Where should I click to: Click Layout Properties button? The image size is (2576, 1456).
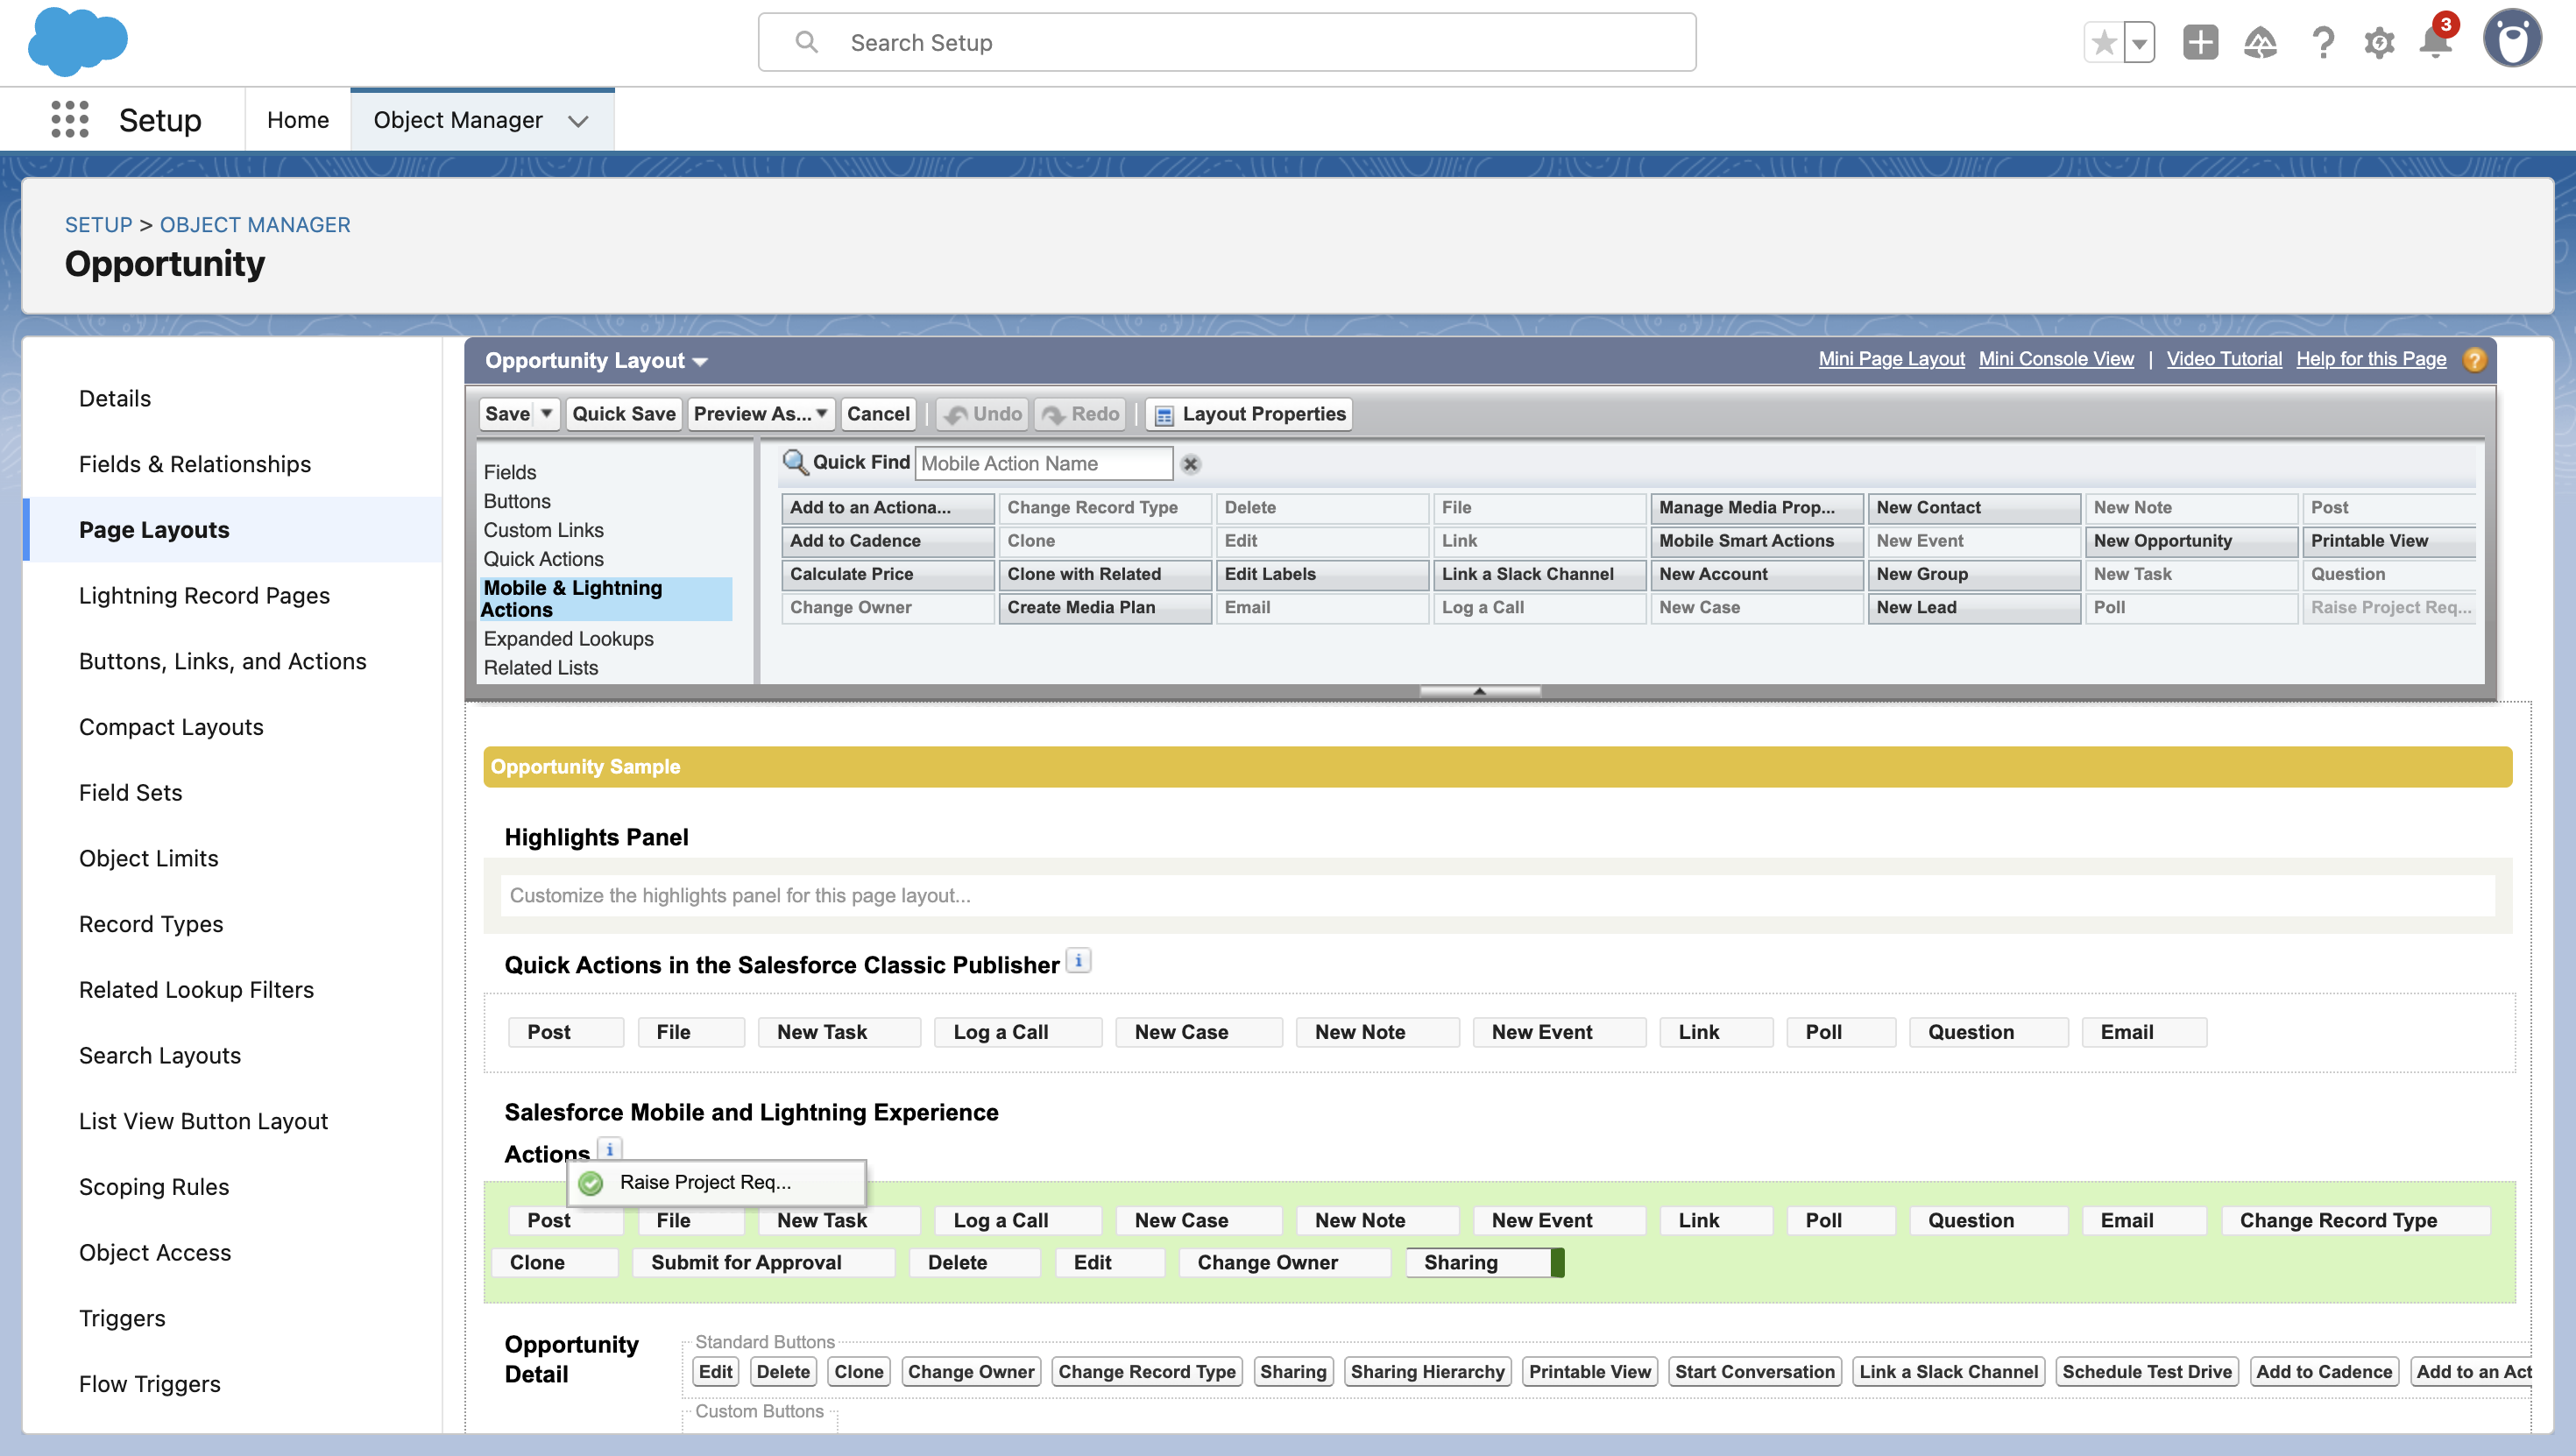(1250, 413)
